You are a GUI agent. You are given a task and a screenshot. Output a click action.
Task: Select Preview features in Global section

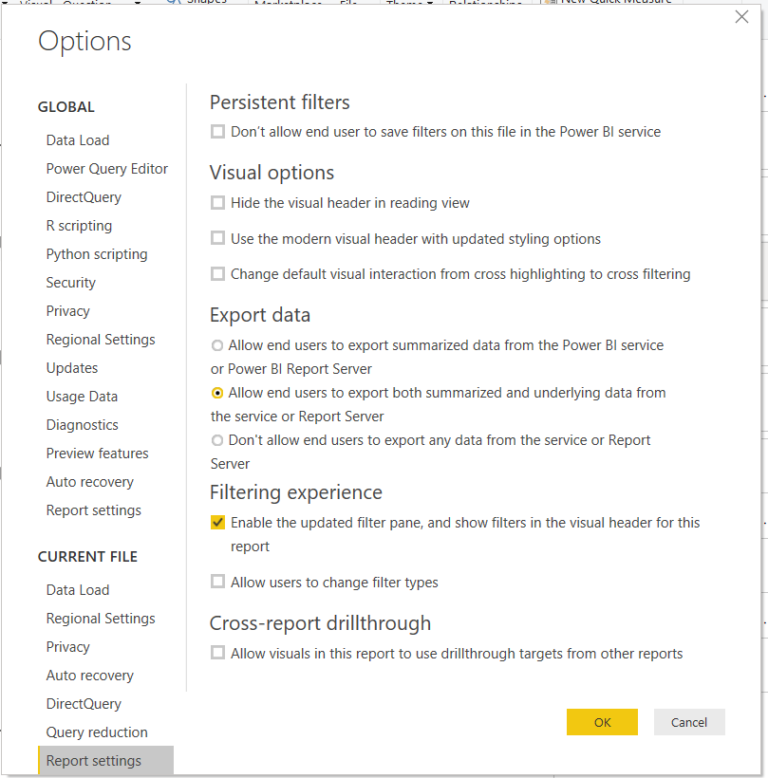click(x=97, y=453)
